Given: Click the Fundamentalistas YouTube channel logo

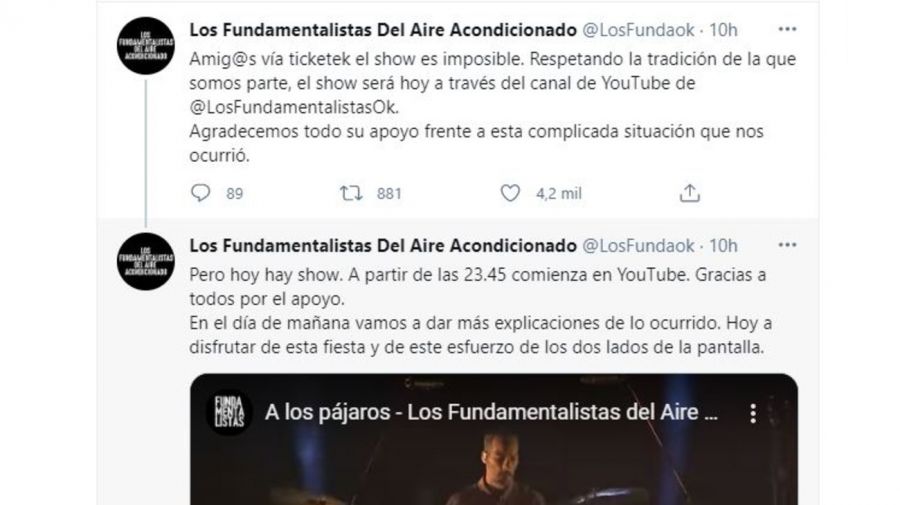Looking at the screenshot, I should click(230, 412).
